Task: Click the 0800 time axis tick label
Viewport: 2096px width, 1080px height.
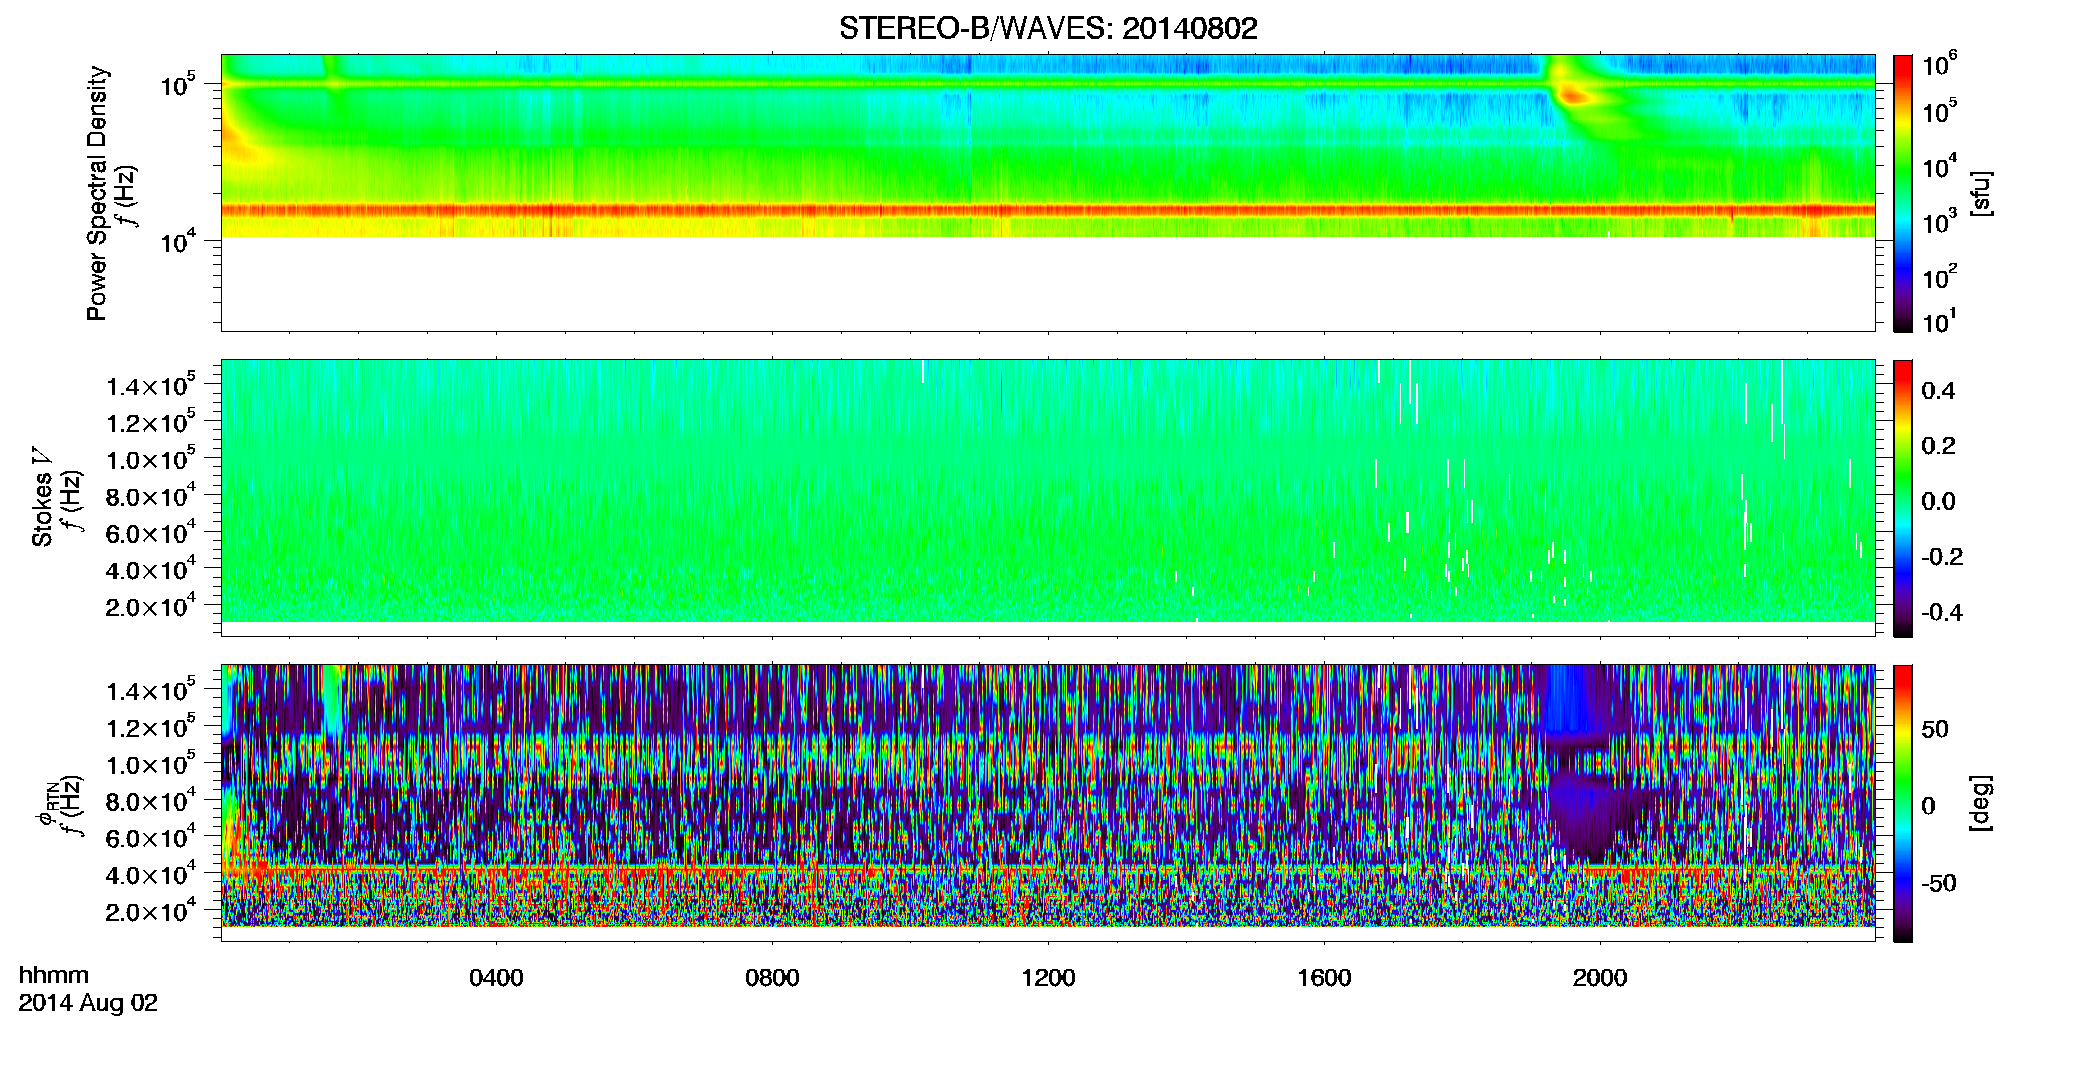Action: click(772, 978)
